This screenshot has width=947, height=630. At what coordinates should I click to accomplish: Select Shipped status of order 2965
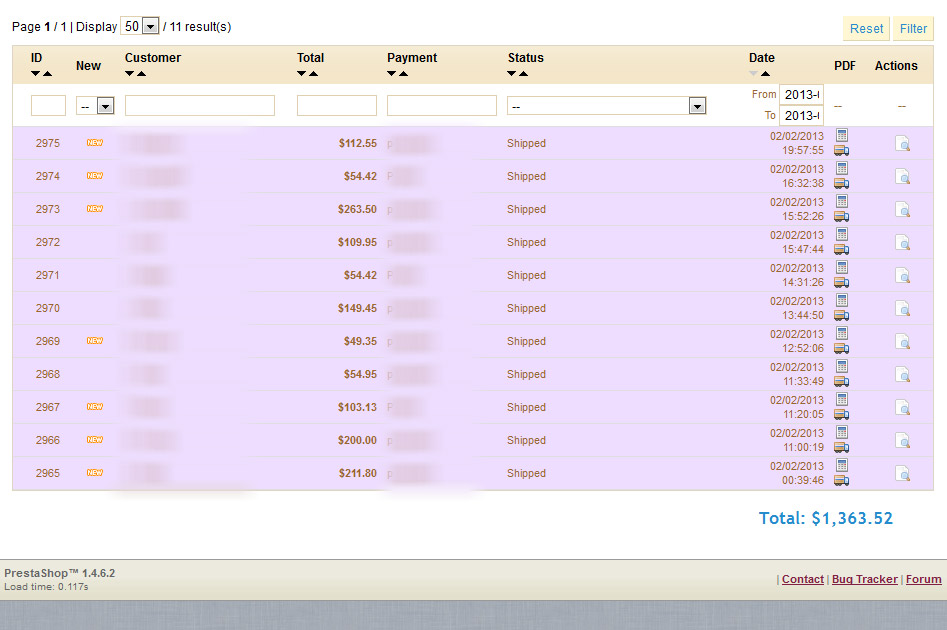point(526,473)
